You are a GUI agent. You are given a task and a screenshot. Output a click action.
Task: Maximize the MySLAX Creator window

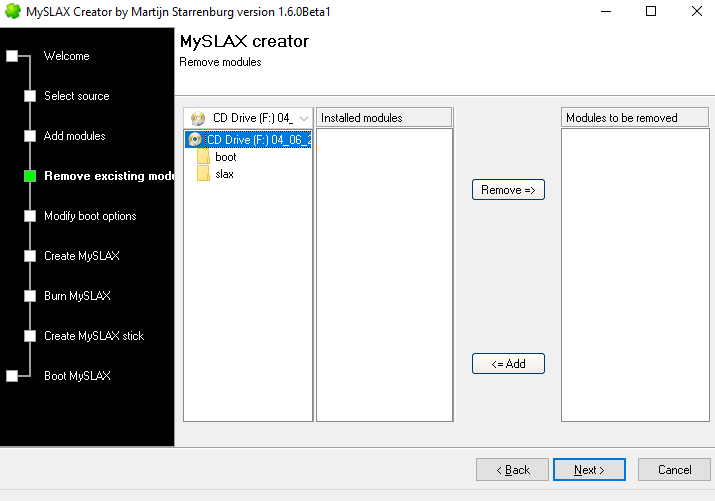click(651, 11)
